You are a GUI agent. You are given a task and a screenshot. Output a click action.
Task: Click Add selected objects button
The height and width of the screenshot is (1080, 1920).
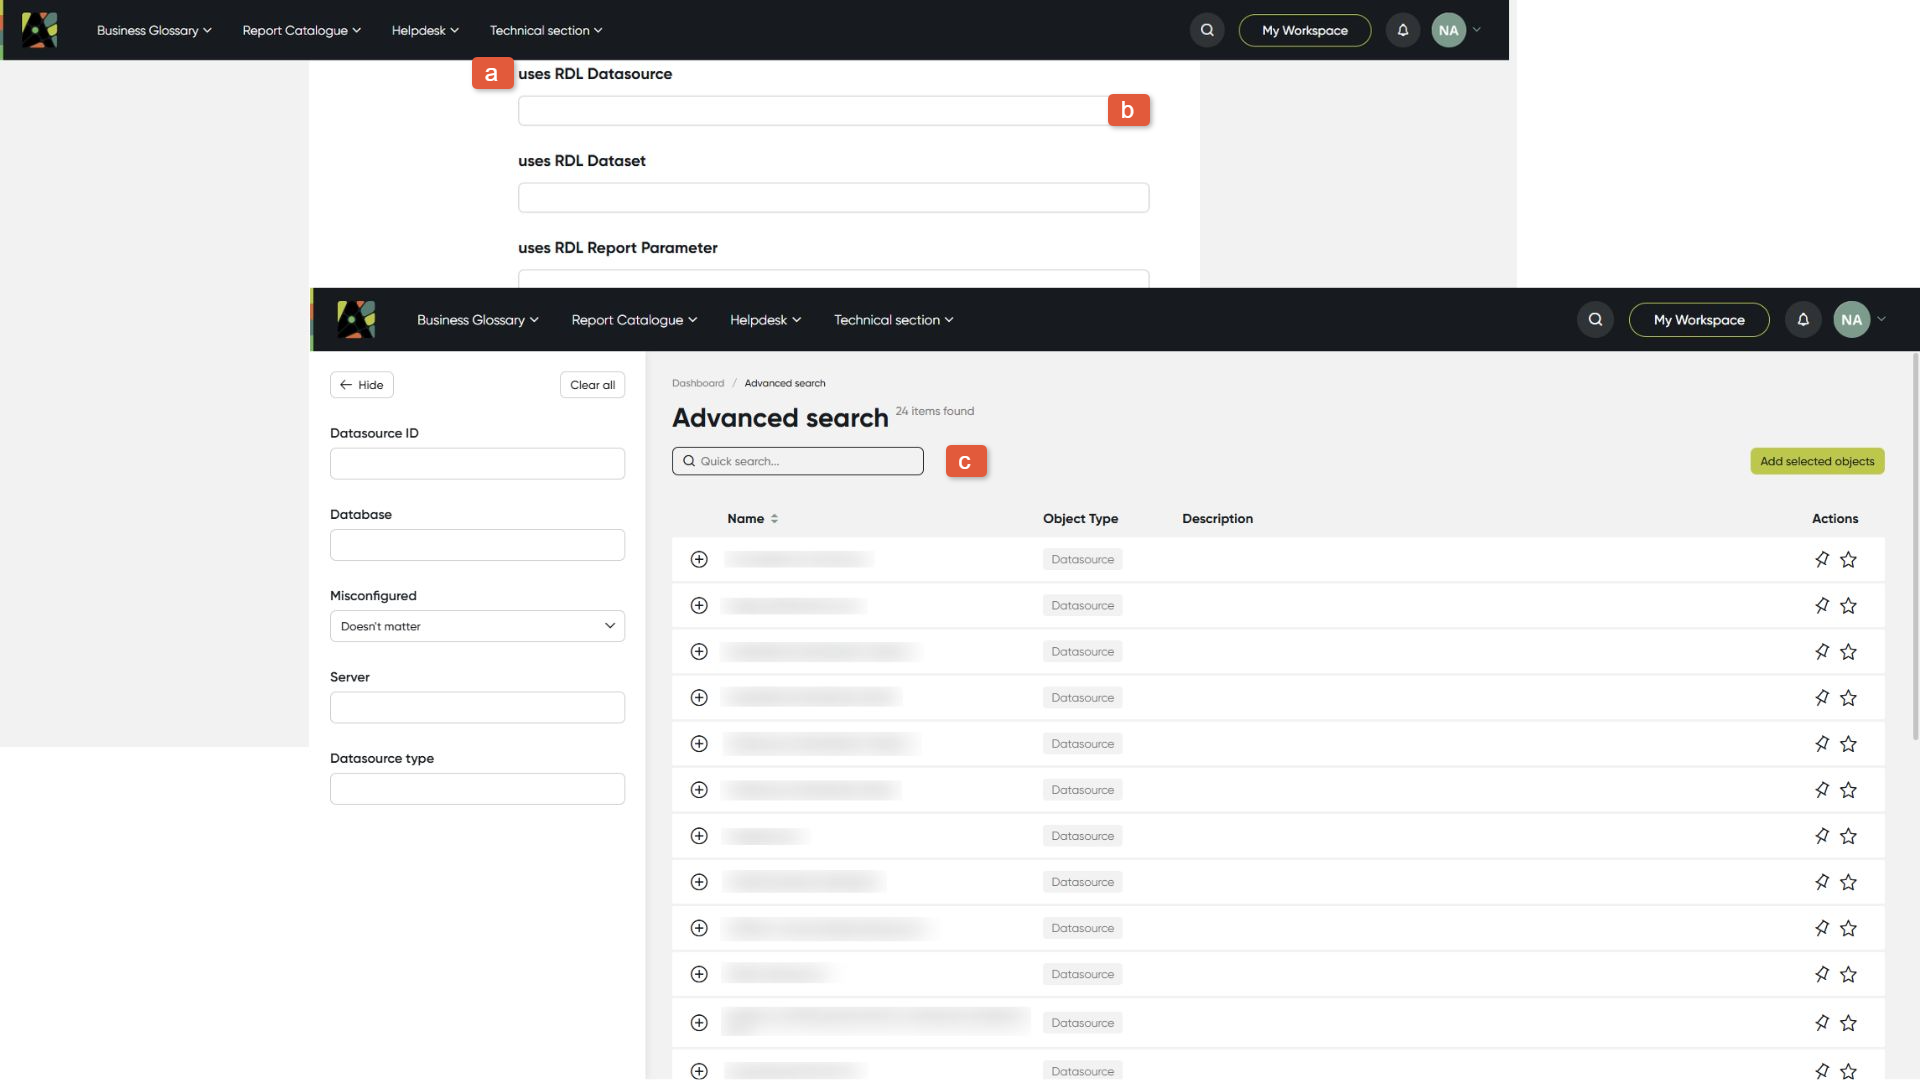click(1817, 461)
